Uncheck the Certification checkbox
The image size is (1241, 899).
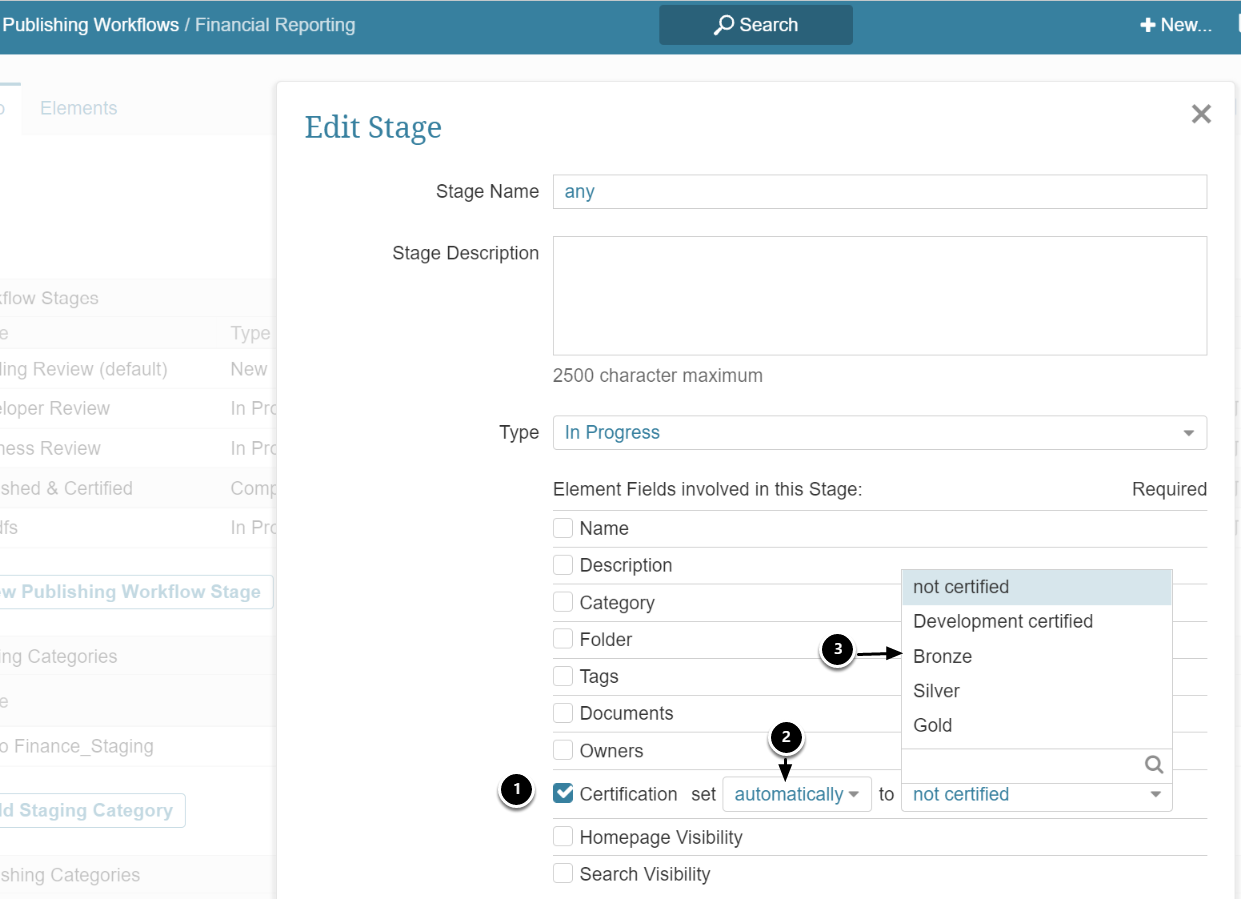coord(564,794)
